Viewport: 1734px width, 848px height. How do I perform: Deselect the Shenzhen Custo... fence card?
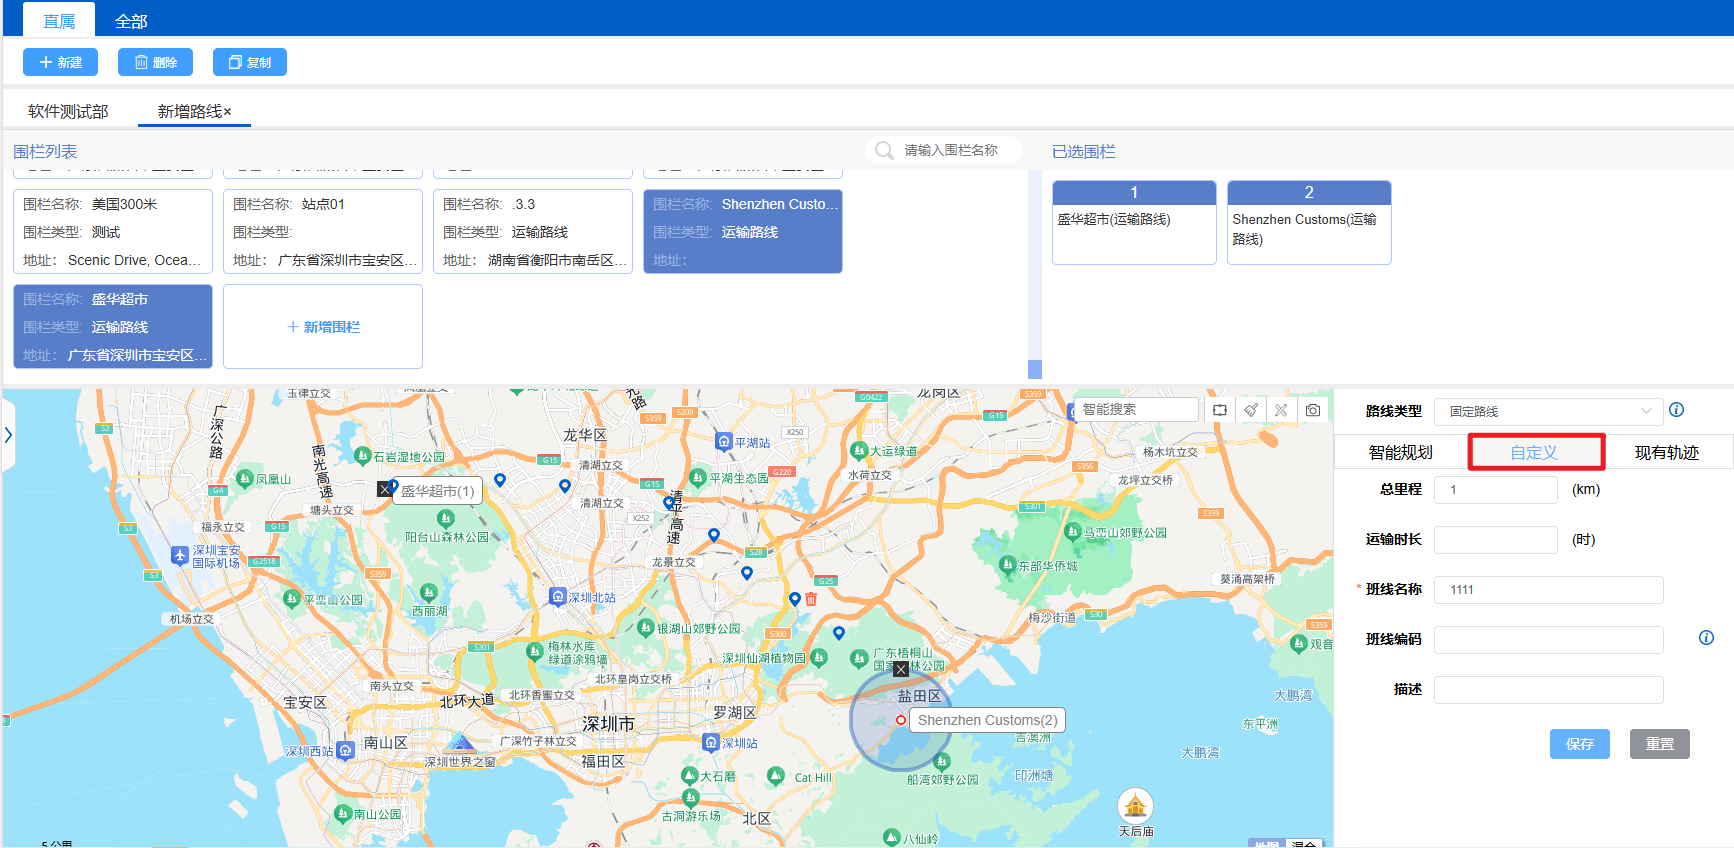743,231
